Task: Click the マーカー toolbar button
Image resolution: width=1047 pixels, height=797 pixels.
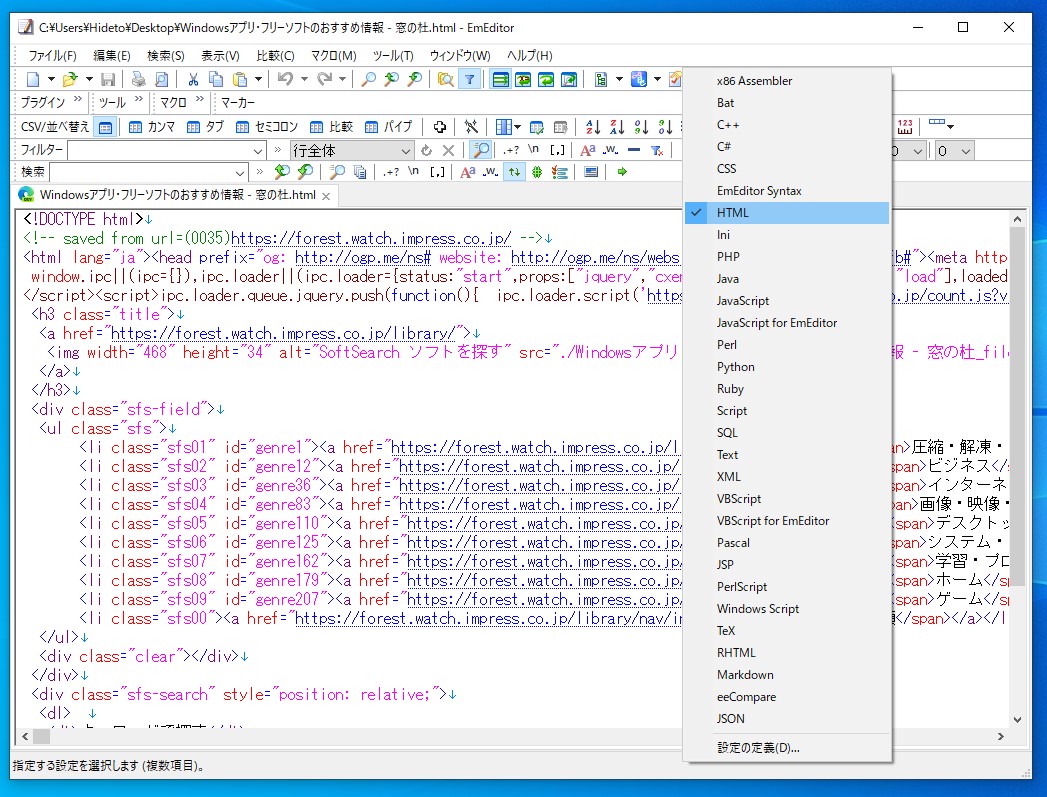Action: 237,102
